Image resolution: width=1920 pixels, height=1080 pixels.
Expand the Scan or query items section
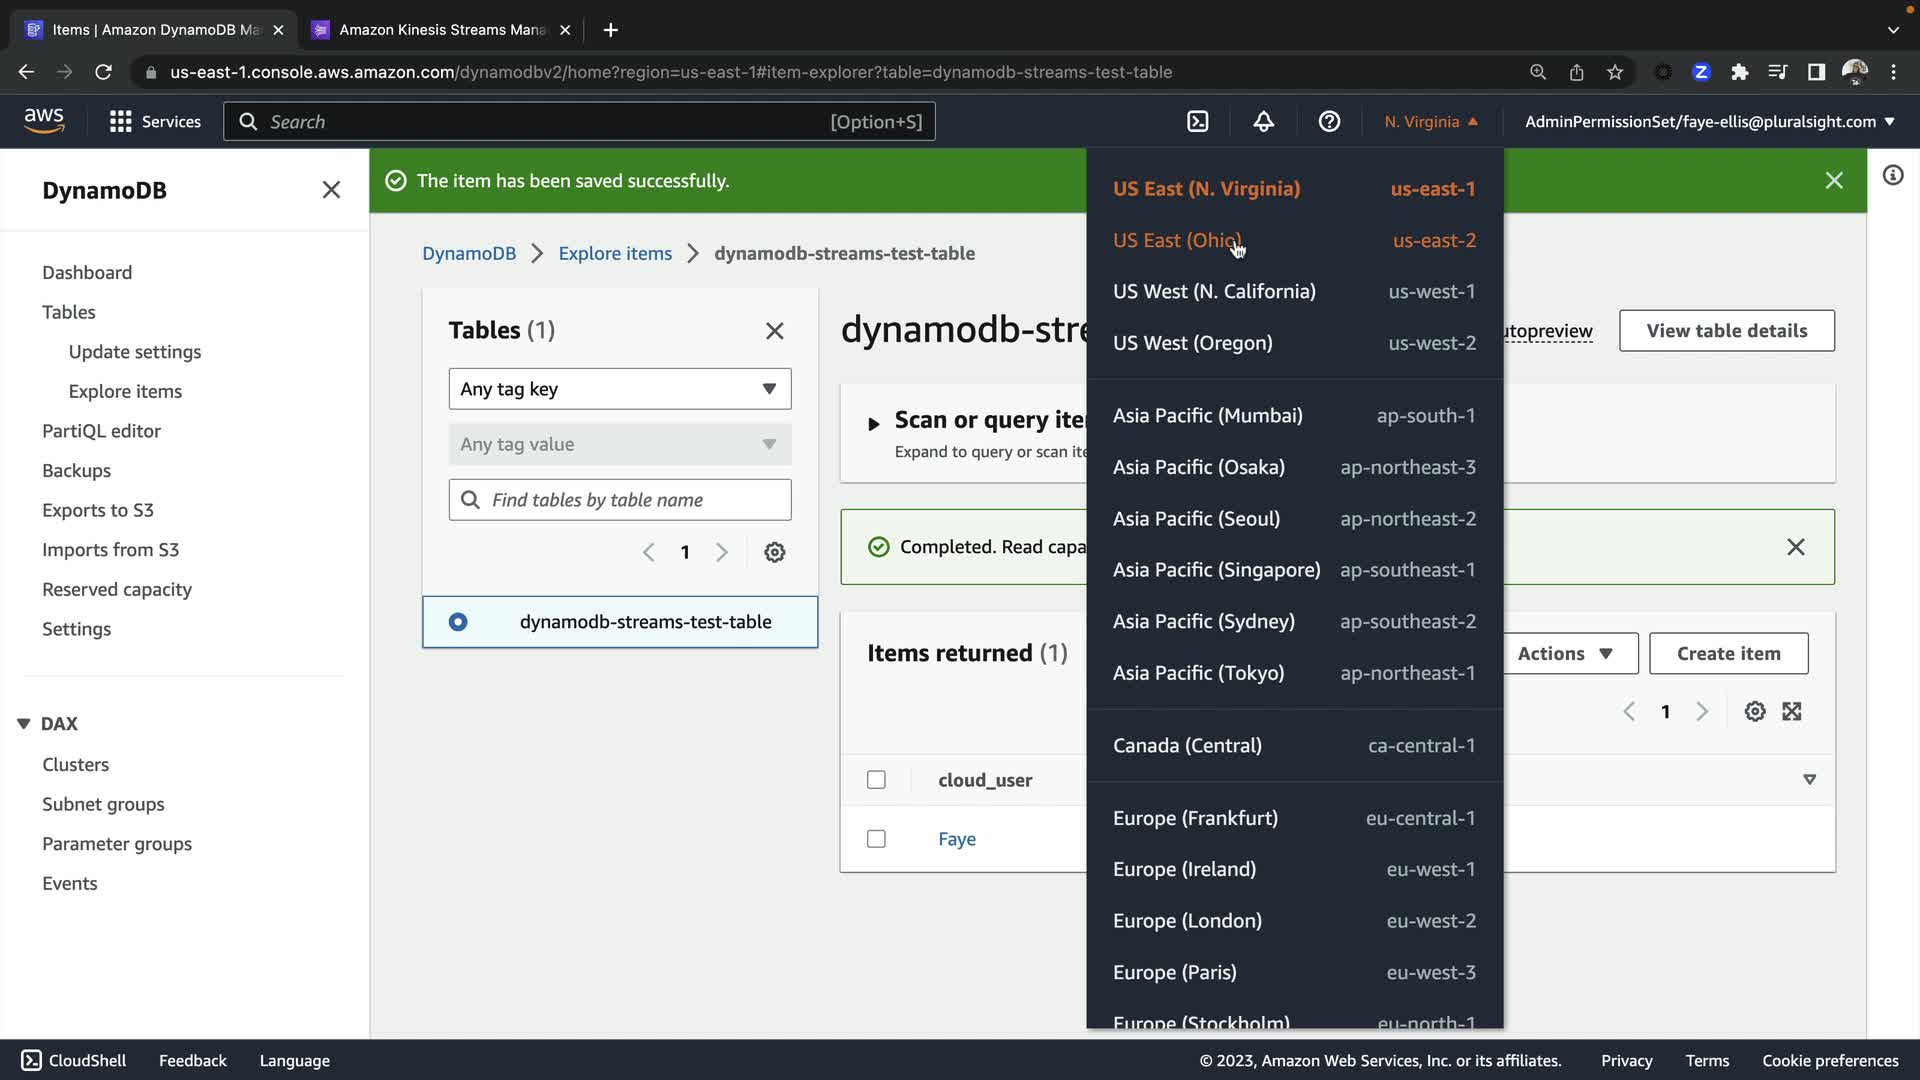tap(873, 424)
